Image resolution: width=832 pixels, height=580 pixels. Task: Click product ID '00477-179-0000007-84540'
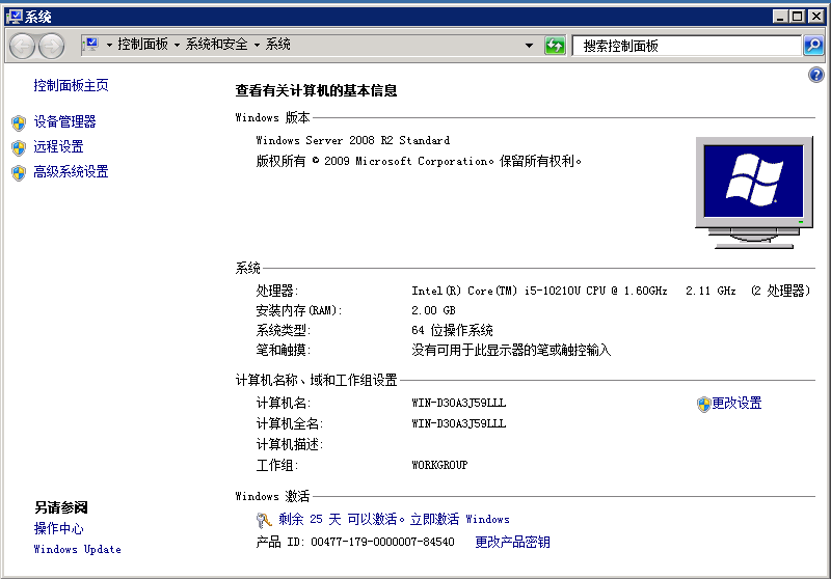(x=383, y=542)
